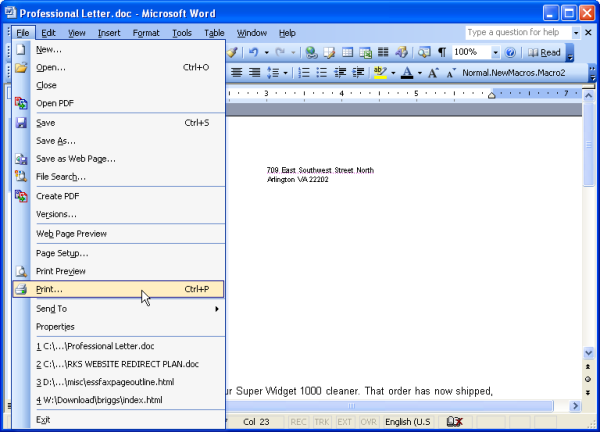The image size is (600, 432).
Task: Click the Insert Table icon
Action: [347, 52]
